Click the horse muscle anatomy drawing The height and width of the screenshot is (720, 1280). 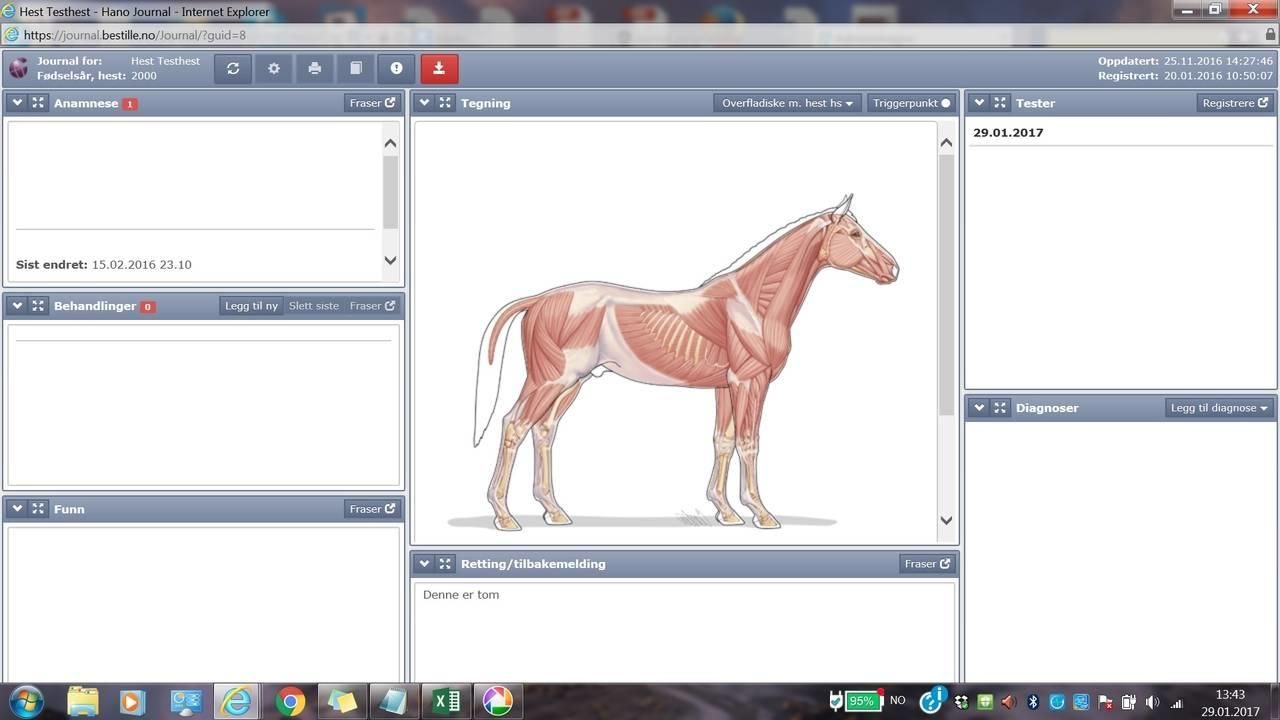(x=686, y=360)
